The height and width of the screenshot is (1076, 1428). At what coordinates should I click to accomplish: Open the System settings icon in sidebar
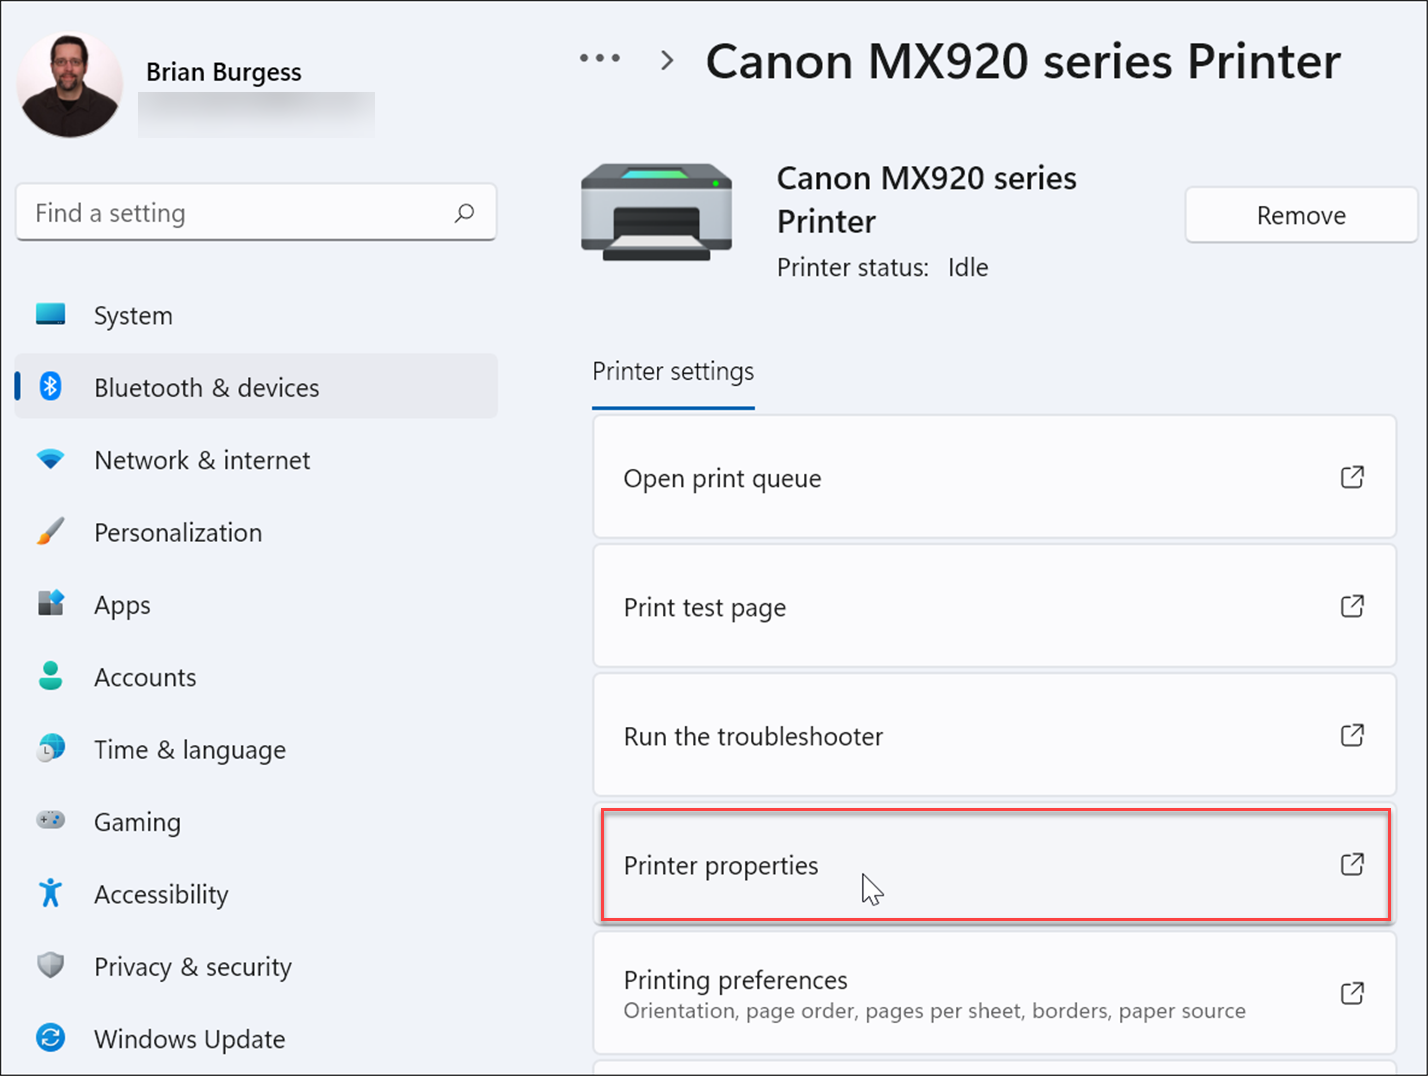50,315
